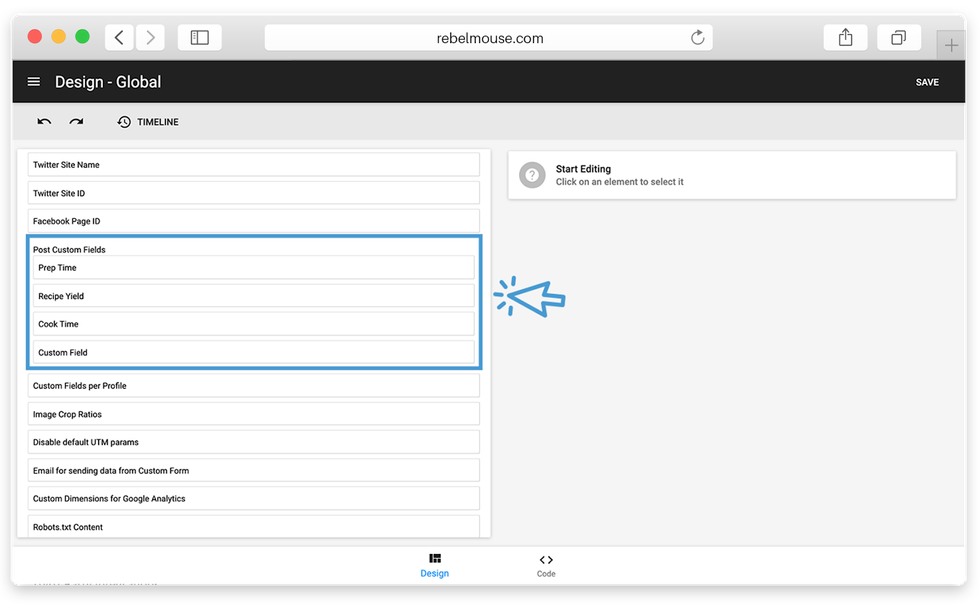
Task: Click the undo arrow icon
Action: [44, 122]
